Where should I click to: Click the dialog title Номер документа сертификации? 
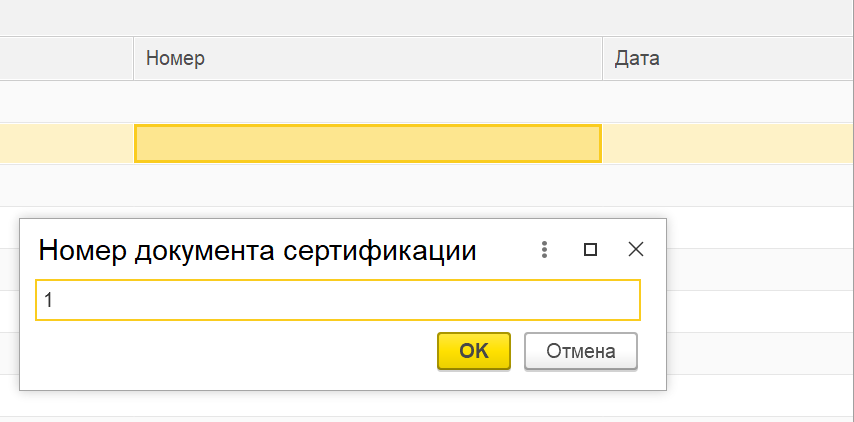click(257, 251)
